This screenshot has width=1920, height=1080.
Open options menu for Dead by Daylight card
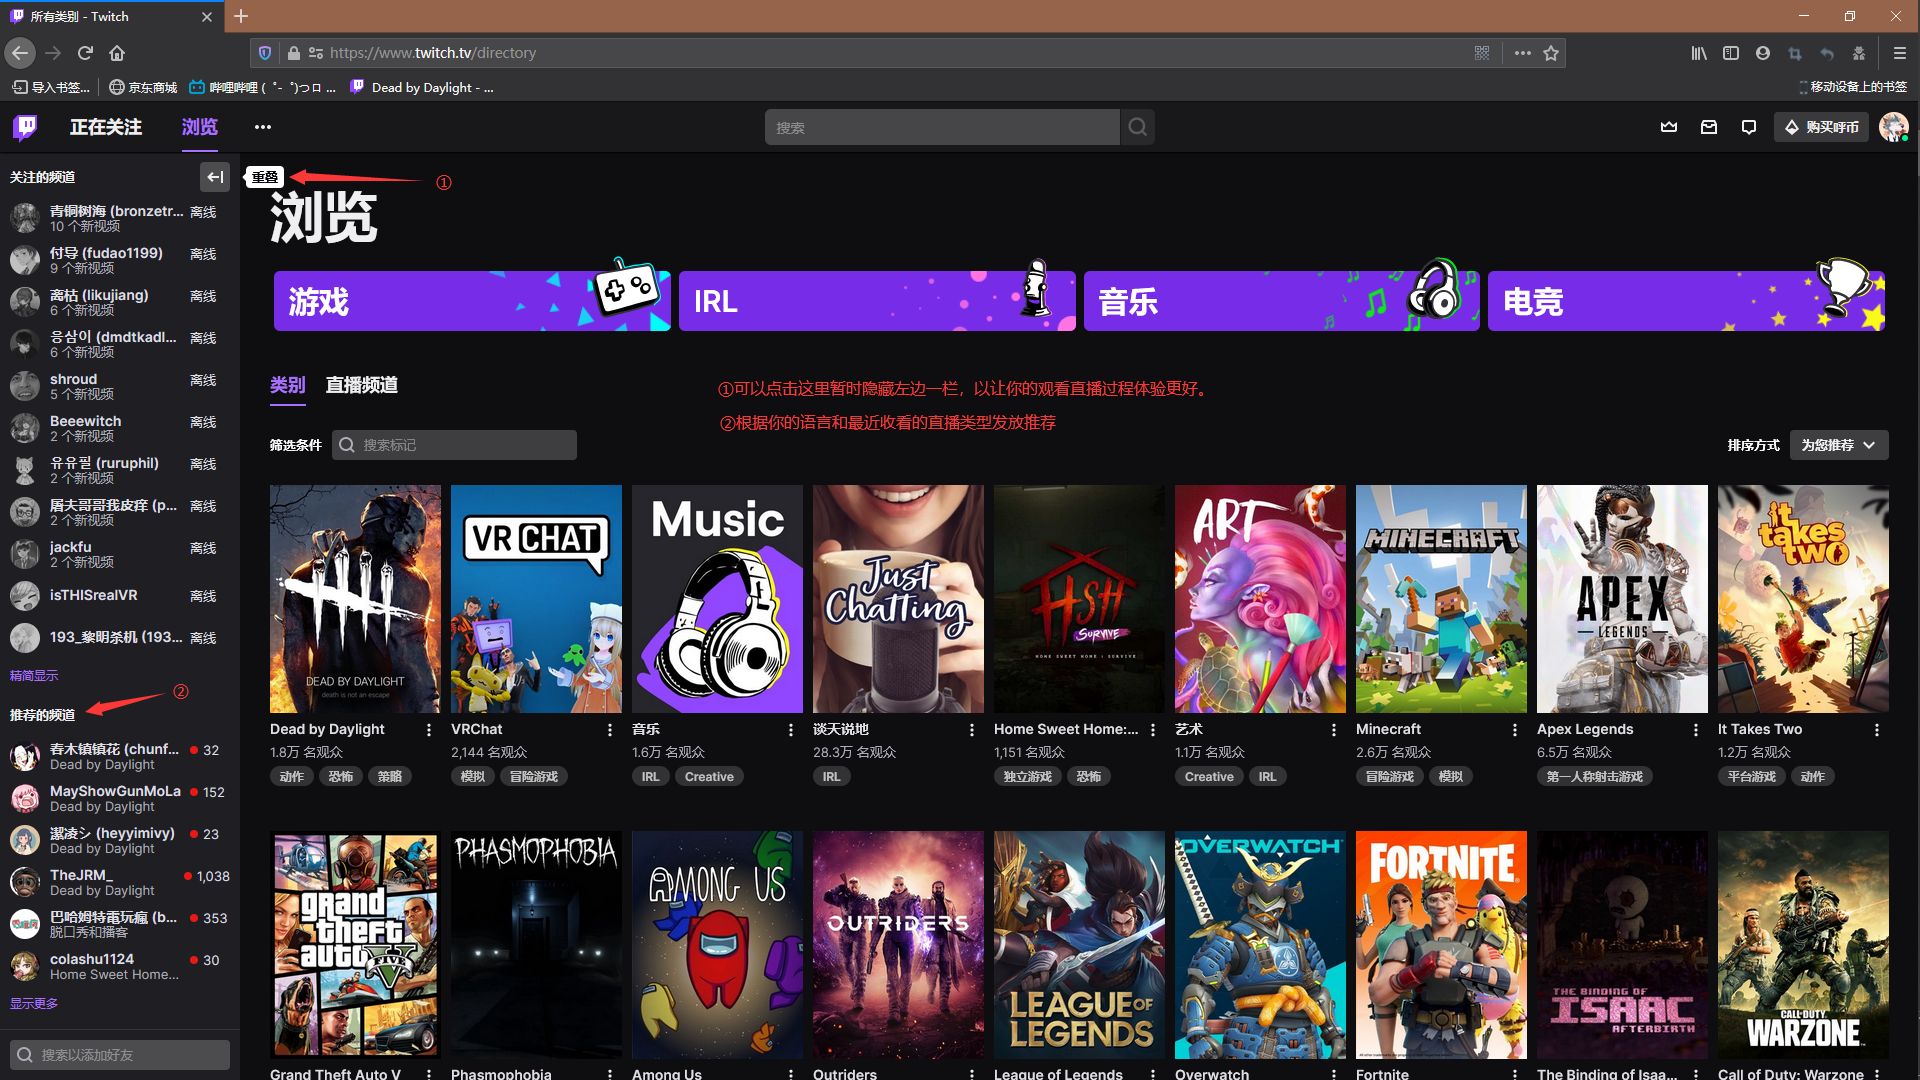(x=429, y=730)
